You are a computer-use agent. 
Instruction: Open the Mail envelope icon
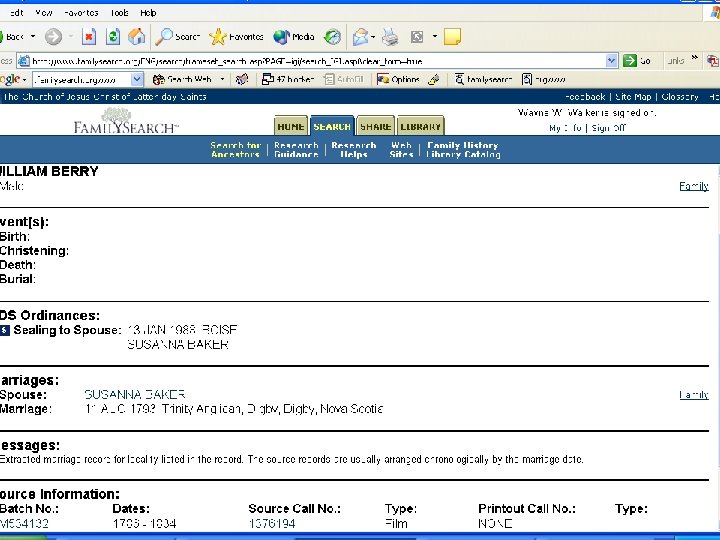click(x=361, y=37)
